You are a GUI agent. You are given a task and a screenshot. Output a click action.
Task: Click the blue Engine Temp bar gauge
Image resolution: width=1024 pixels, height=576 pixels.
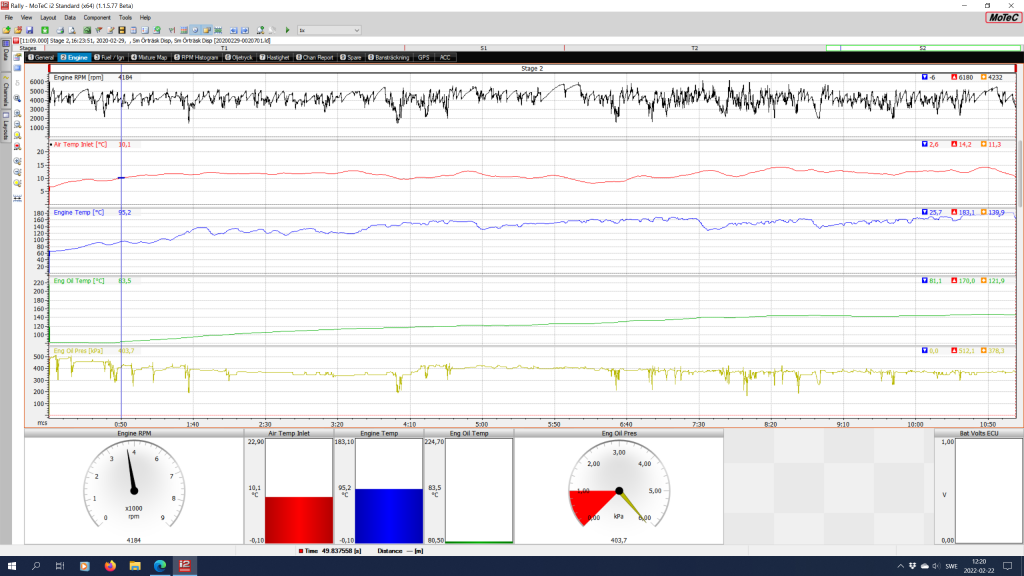389,490
